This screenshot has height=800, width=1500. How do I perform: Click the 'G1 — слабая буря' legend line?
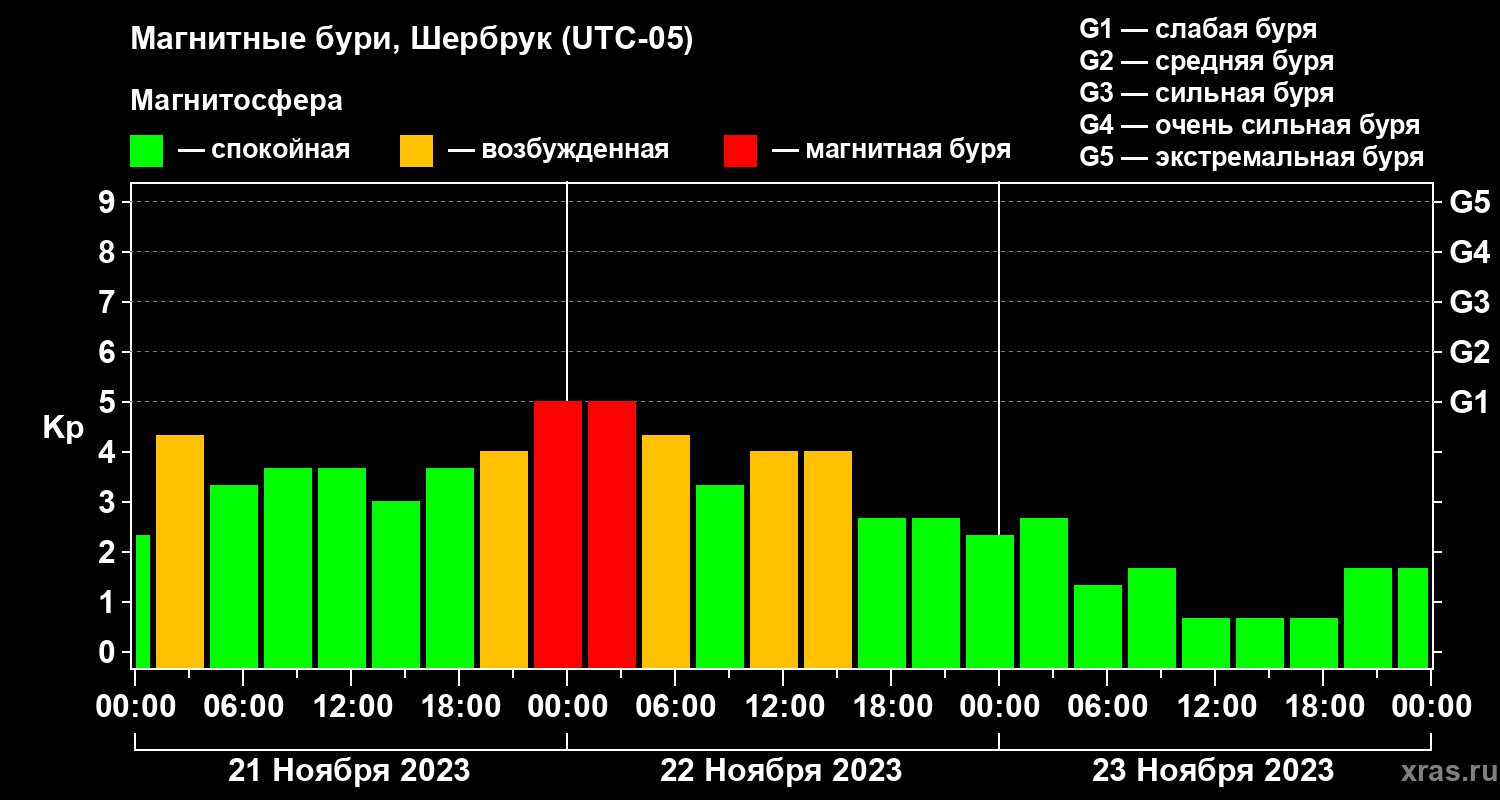coord(1198,29)
